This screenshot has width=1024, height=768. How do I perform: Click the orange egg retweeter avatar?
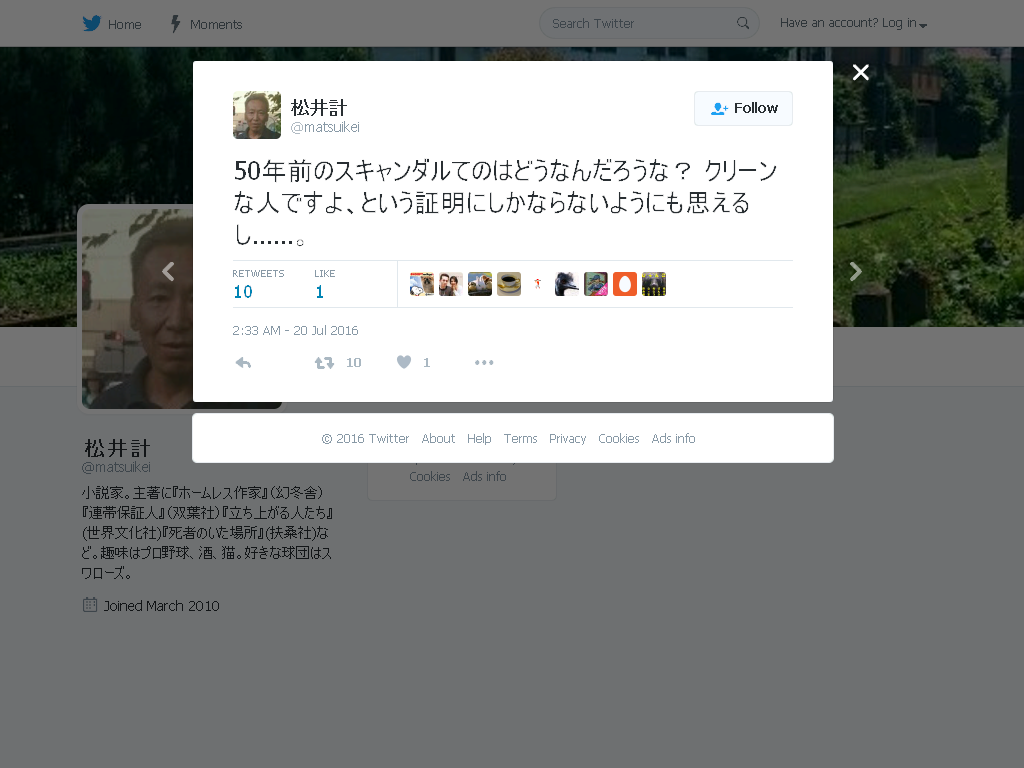(625, 284)
